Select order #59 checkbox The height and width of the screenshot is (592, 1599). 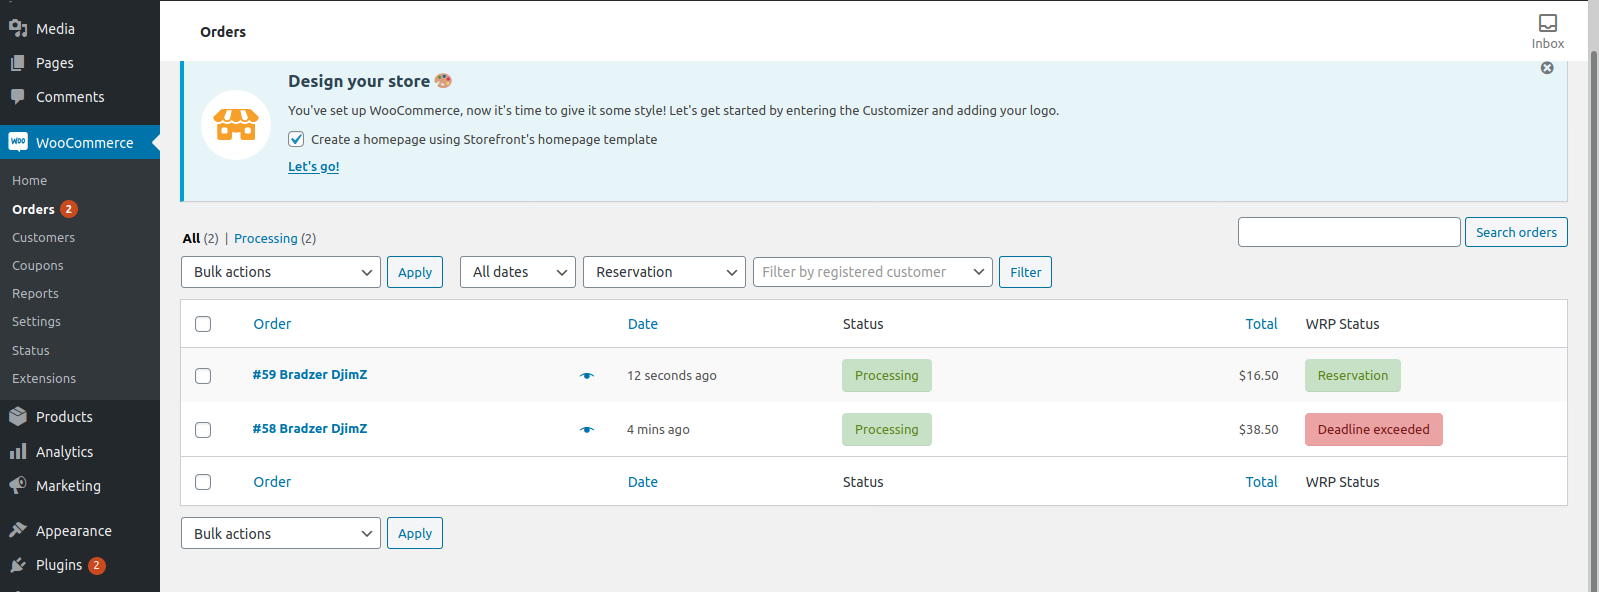click(x=203, y=376)
